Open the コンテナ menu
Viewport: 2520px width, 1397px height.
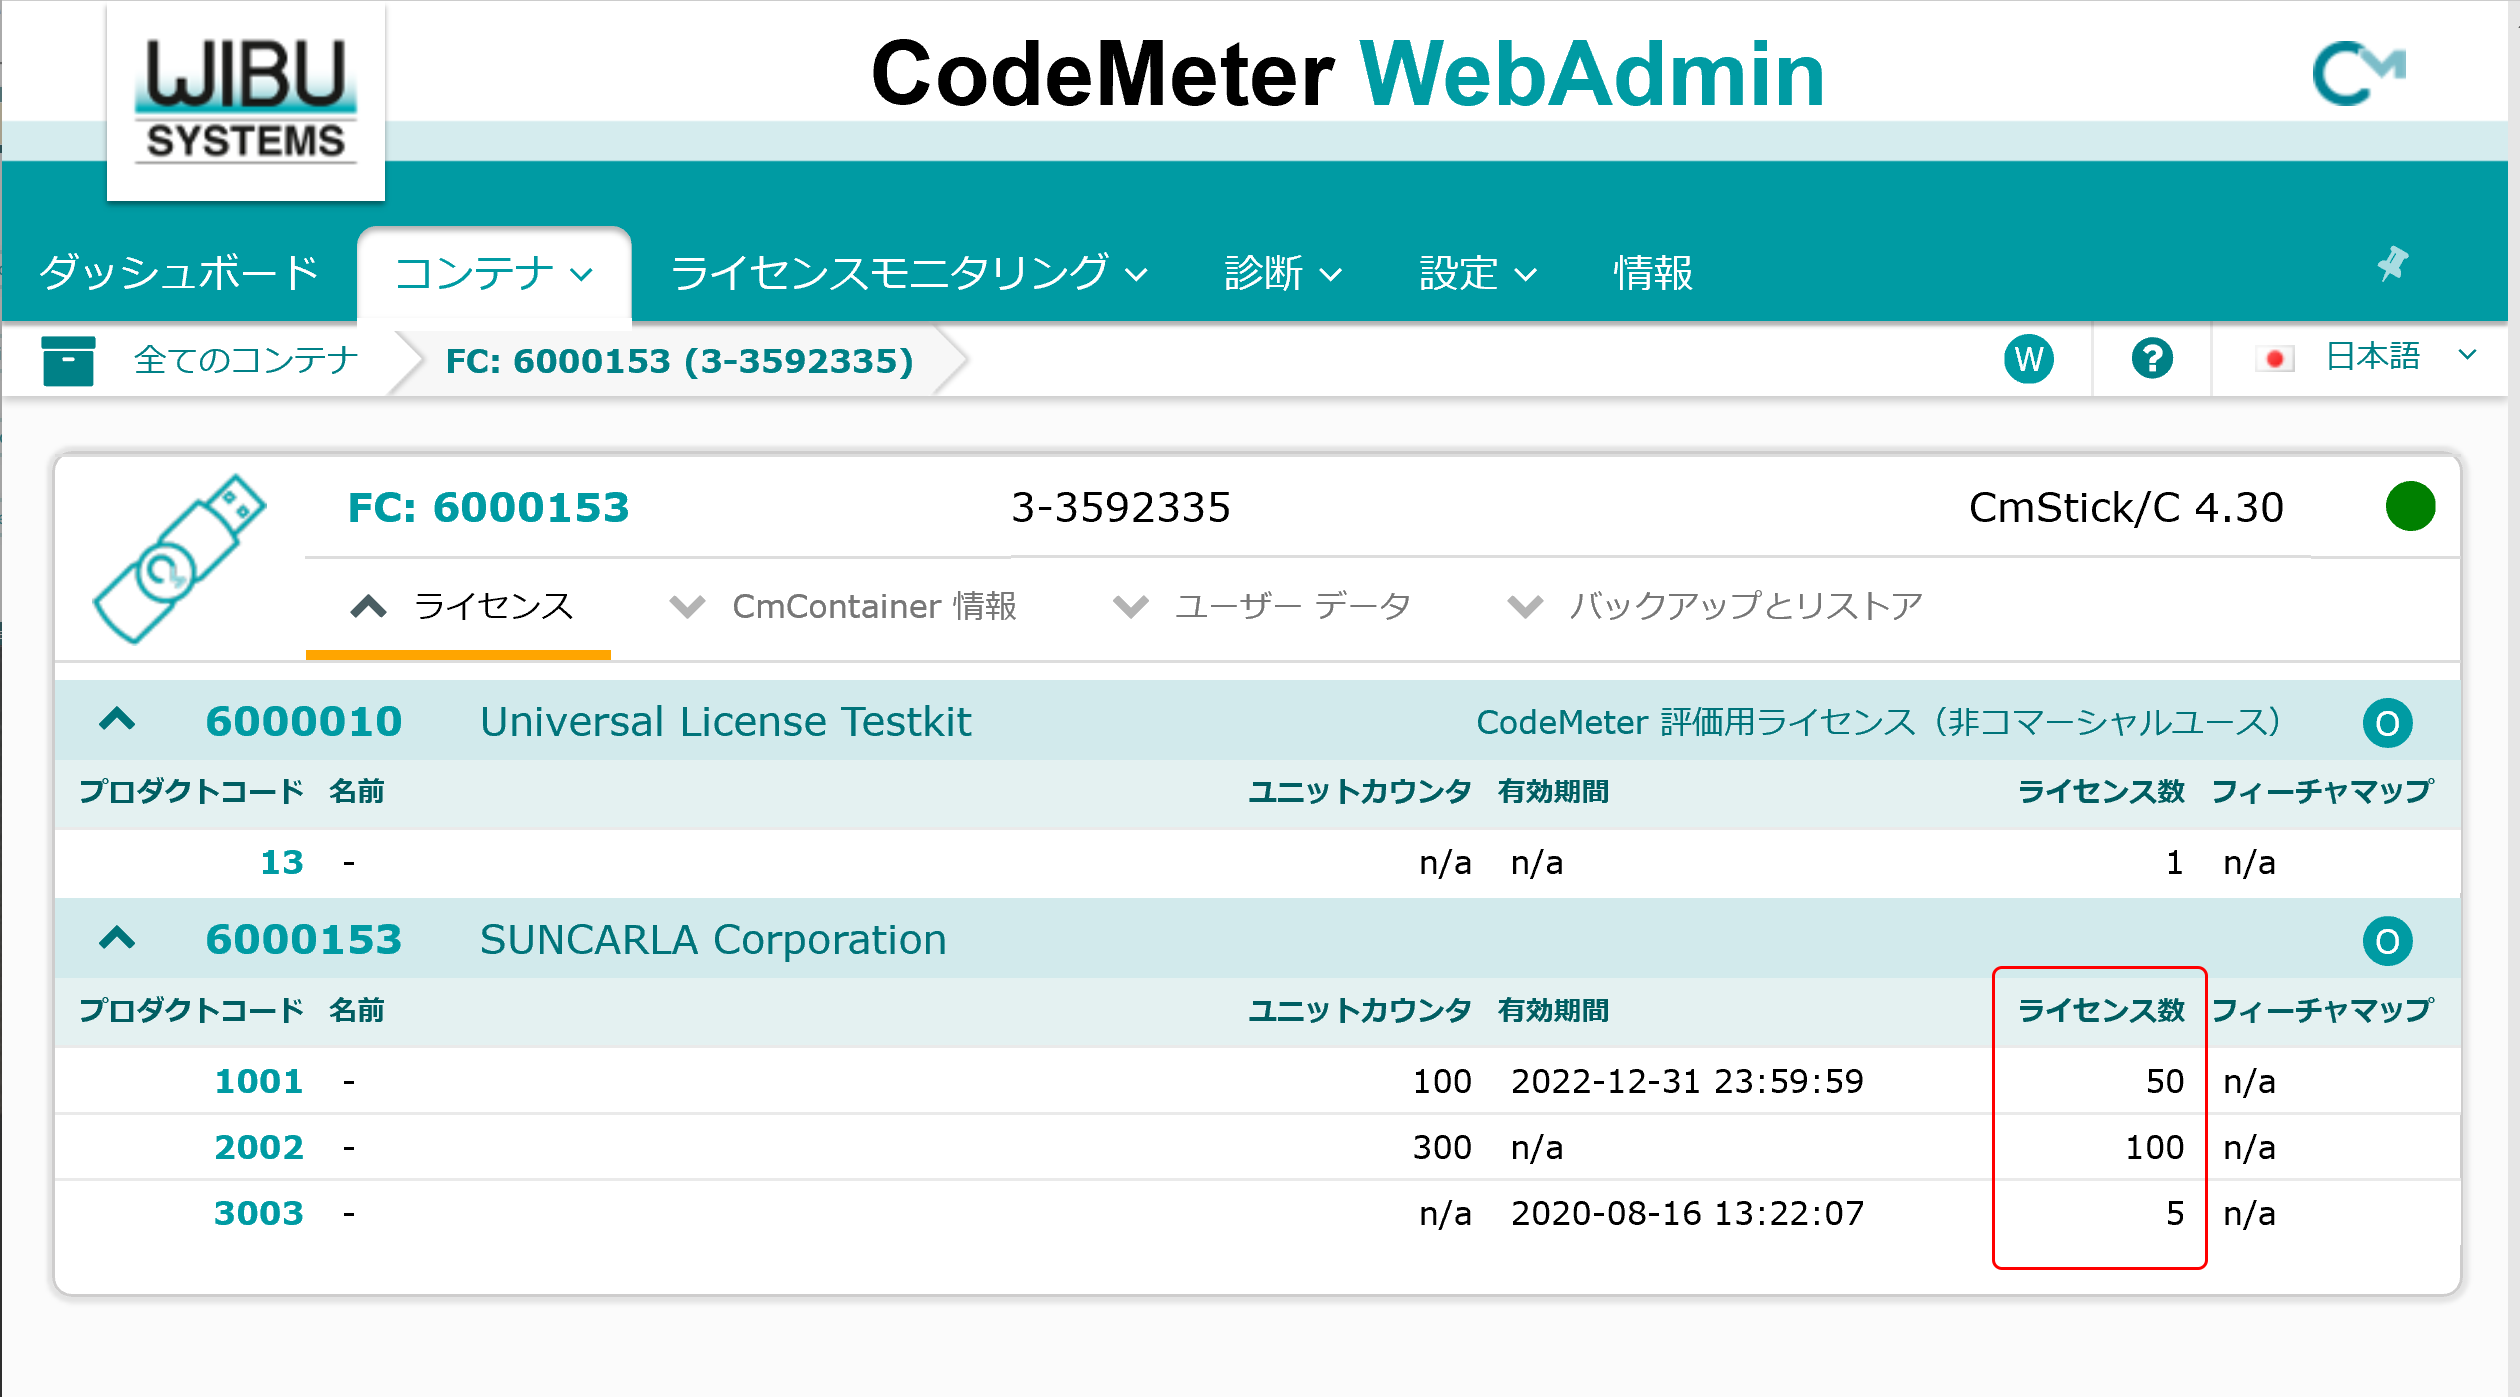point(494,273)
